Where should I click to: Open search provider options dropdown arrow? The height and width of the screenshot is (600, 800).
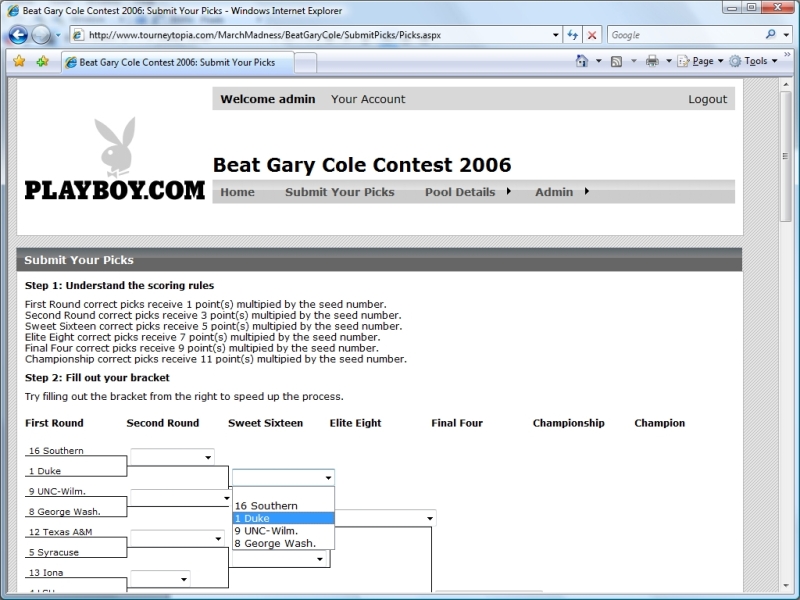(x=786, y=35)
